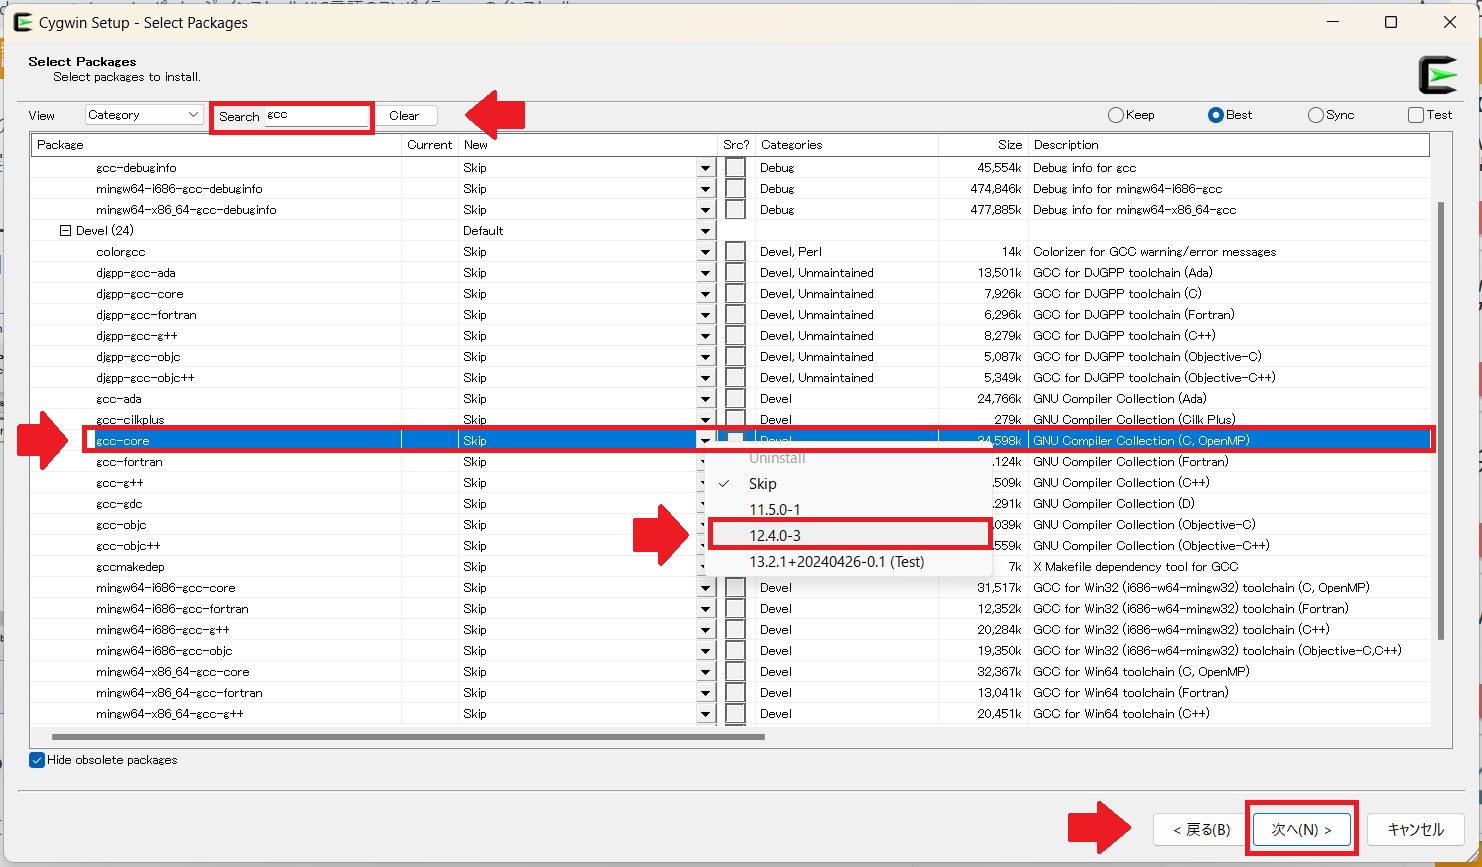The height and width of the screenshot is (867, 1482).
Task: Open version dropdown for colorgcc
Action: 706,252
